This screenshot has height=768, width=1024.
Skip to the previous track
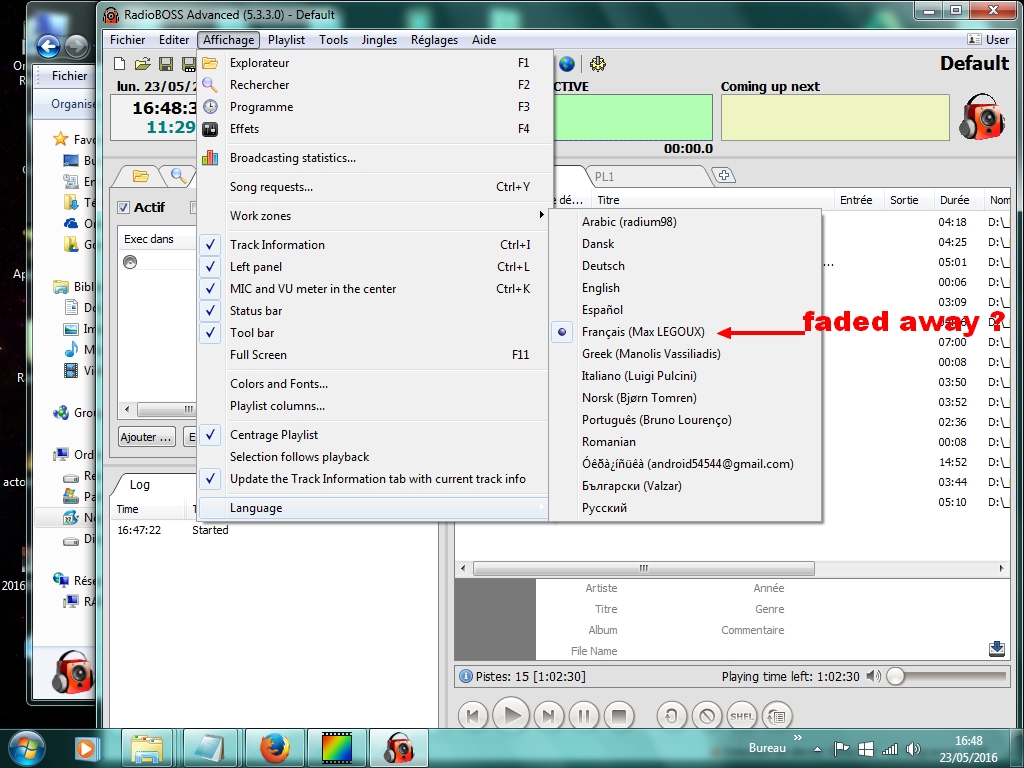click(473, 716)
